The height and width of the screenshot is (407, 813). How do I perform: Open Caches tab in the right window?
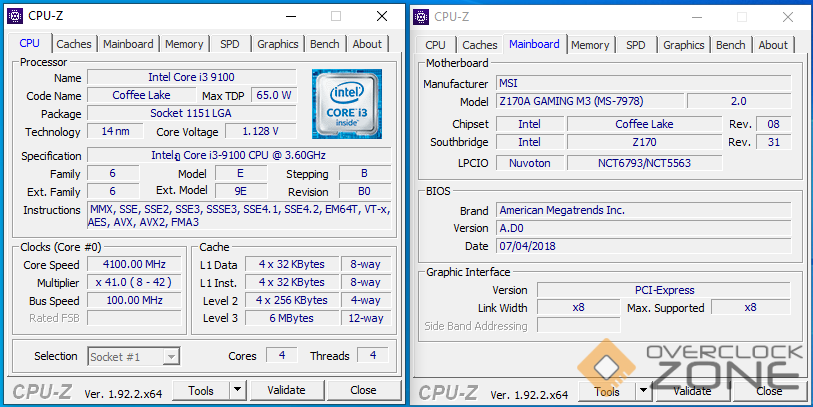tap(480, 45)
